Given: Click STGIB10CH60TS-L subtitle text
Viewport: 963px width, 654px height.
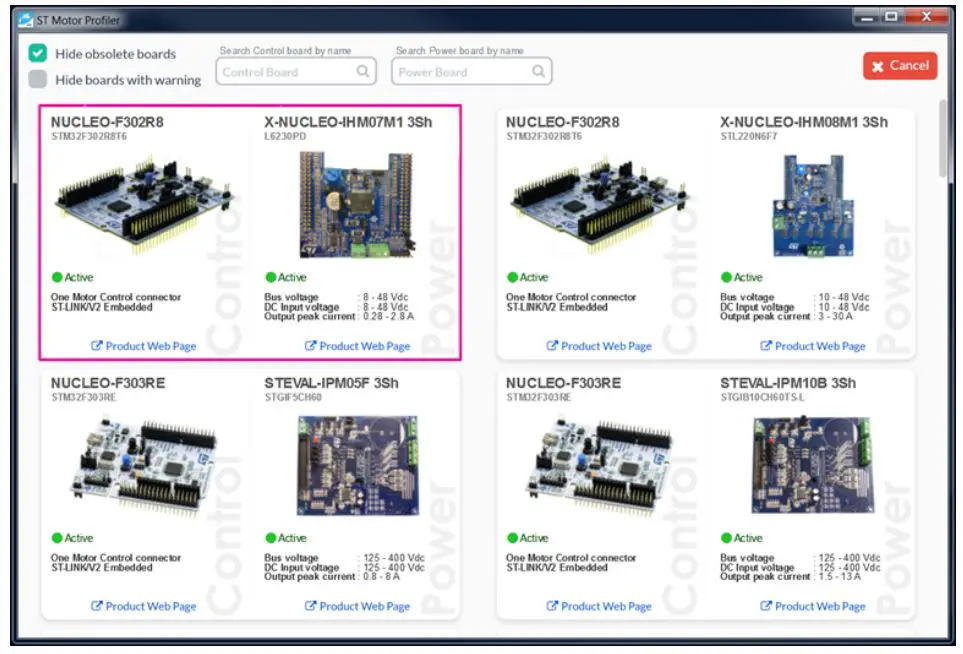Looking at the screenshot, I should coord(762,397).
